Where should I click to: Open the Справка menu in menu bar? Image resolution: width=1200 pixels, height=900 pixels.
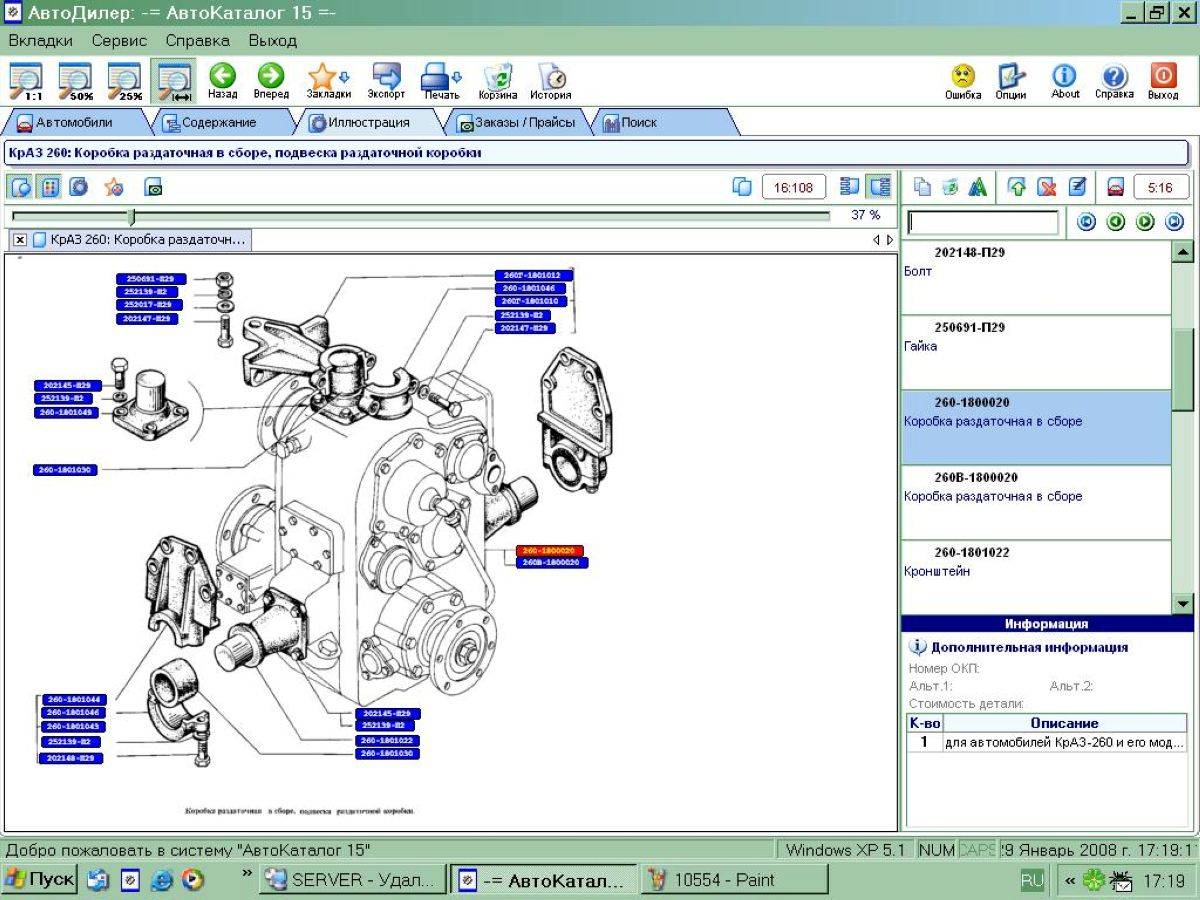197,41
